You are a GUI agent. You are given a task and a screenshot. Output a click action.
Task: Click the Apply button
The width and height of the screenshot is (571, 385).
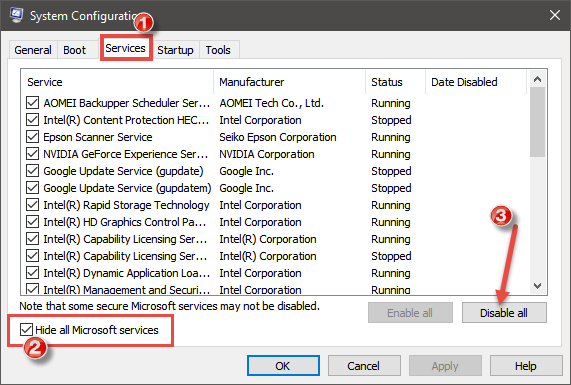click(445, 366)
